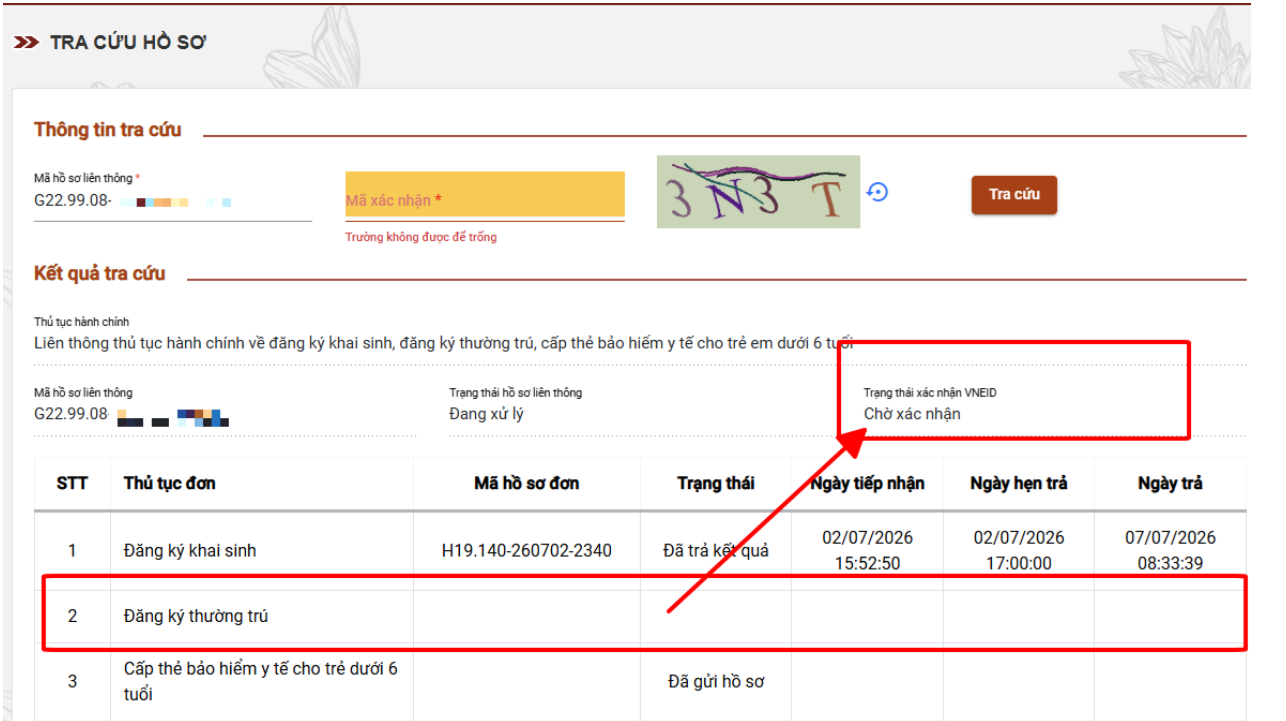Click record code H19.140-260702-2340
The width and height of the screenshot is (1286, 721).
coord(527,550)
